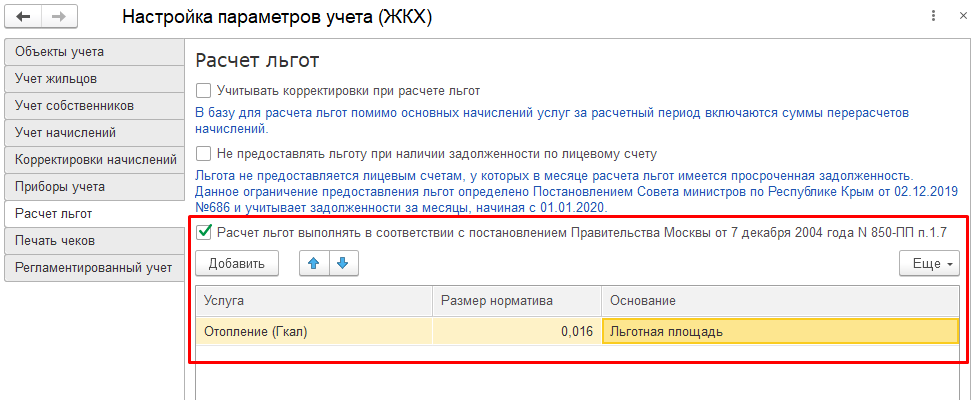Switch to Учет жильцов tab
This screenshot has width=978, height=400.
(93, 79)
